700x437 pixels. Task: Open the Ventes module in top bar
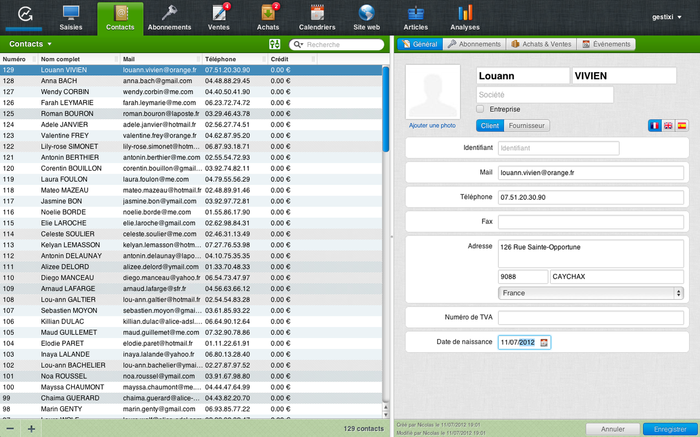[x=219, y=17]
